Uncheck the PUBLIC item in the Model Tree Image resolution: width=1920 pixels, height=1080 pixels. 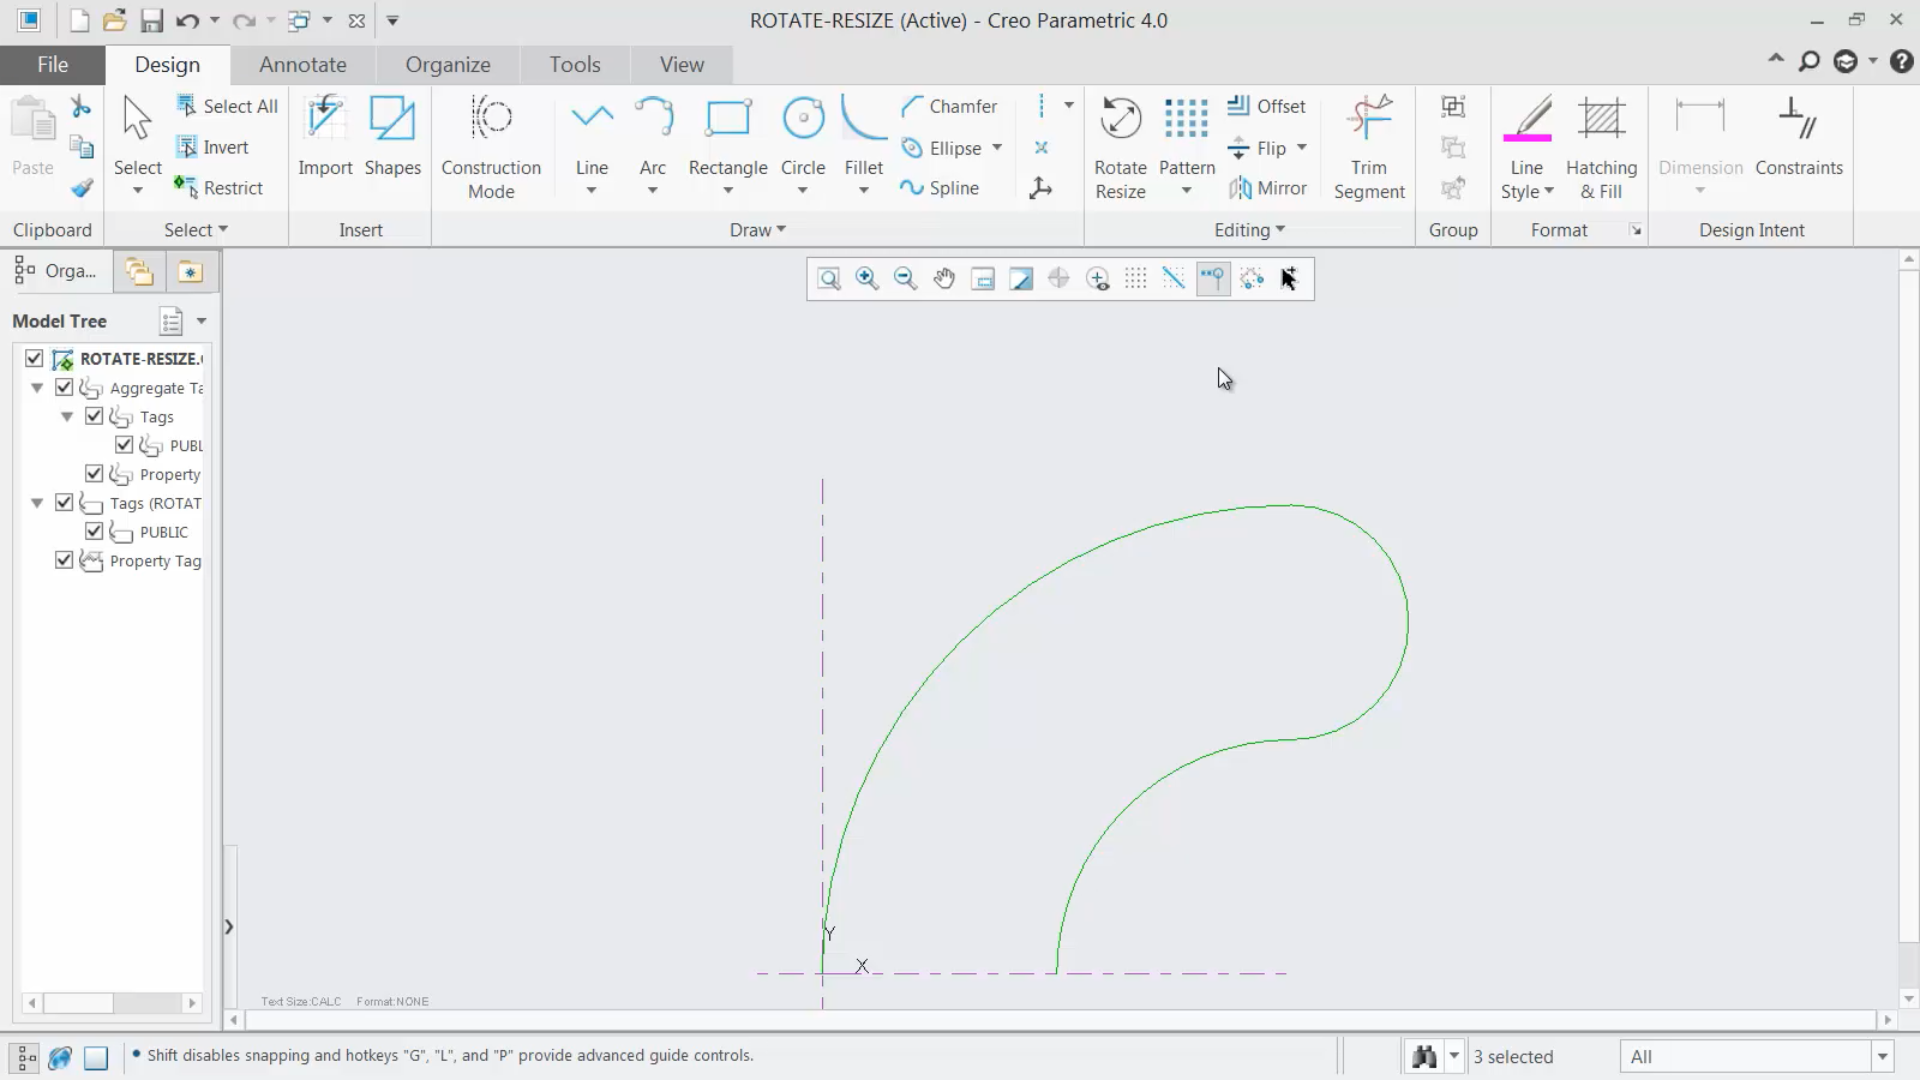95,532
